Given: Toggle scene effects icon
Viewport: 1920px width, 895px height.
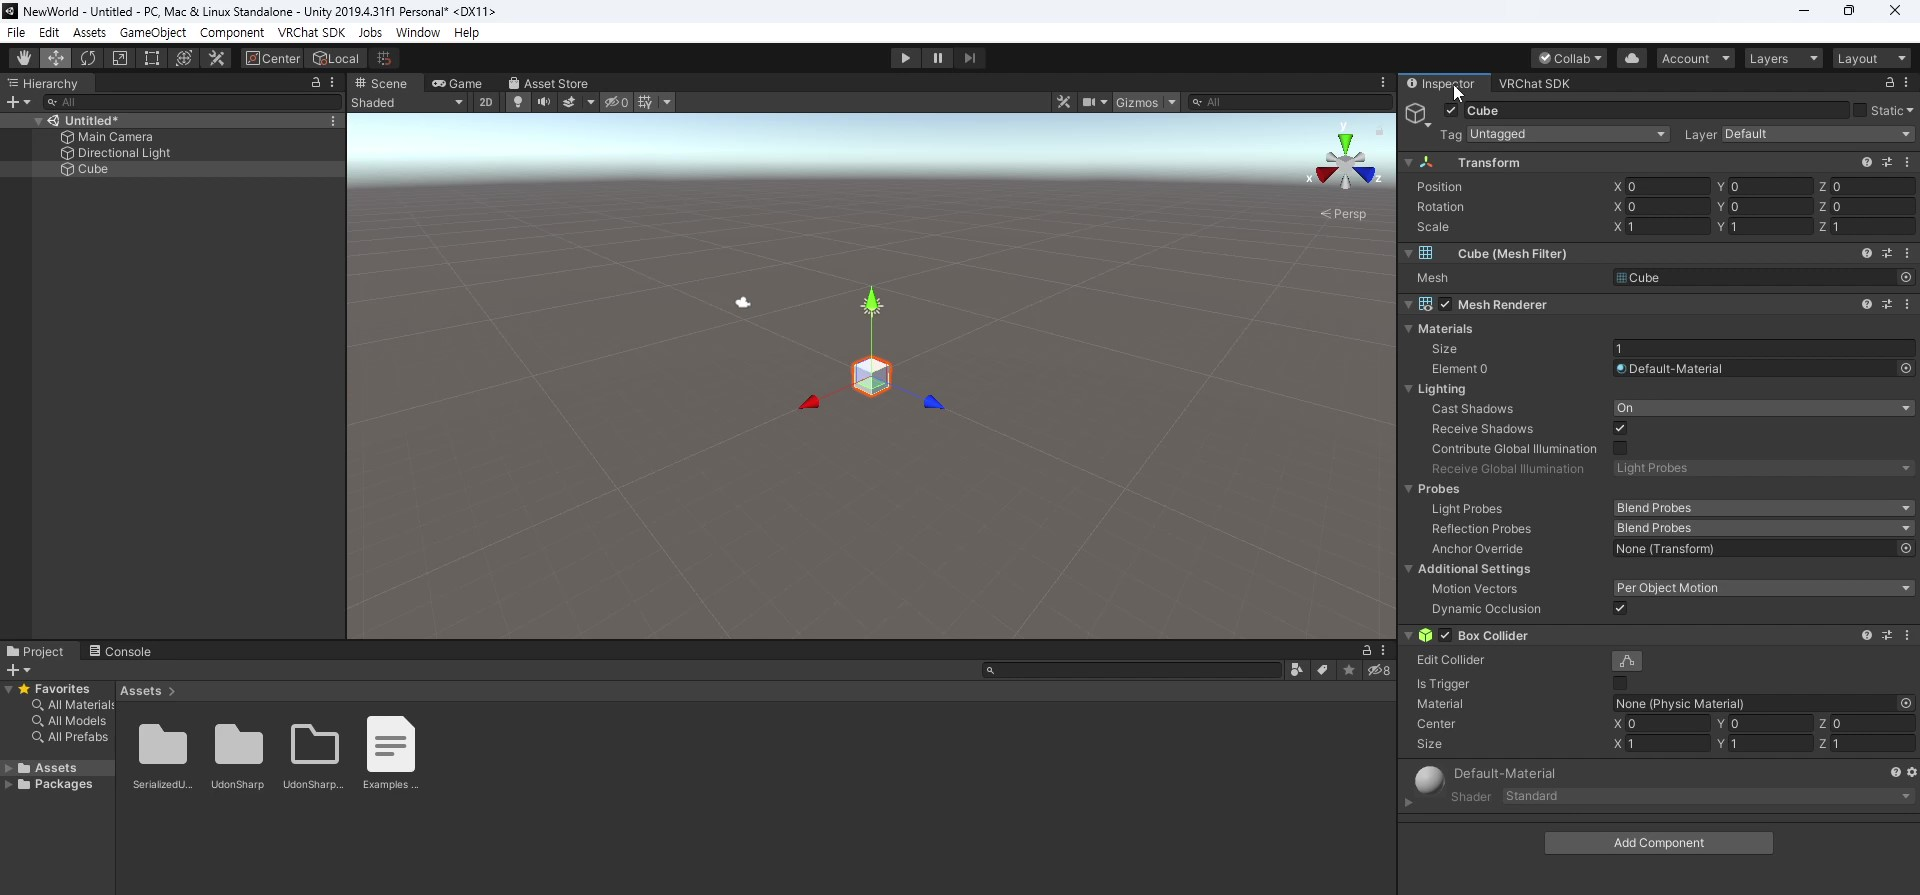Looking at the screenshot, I should point(569,102).
